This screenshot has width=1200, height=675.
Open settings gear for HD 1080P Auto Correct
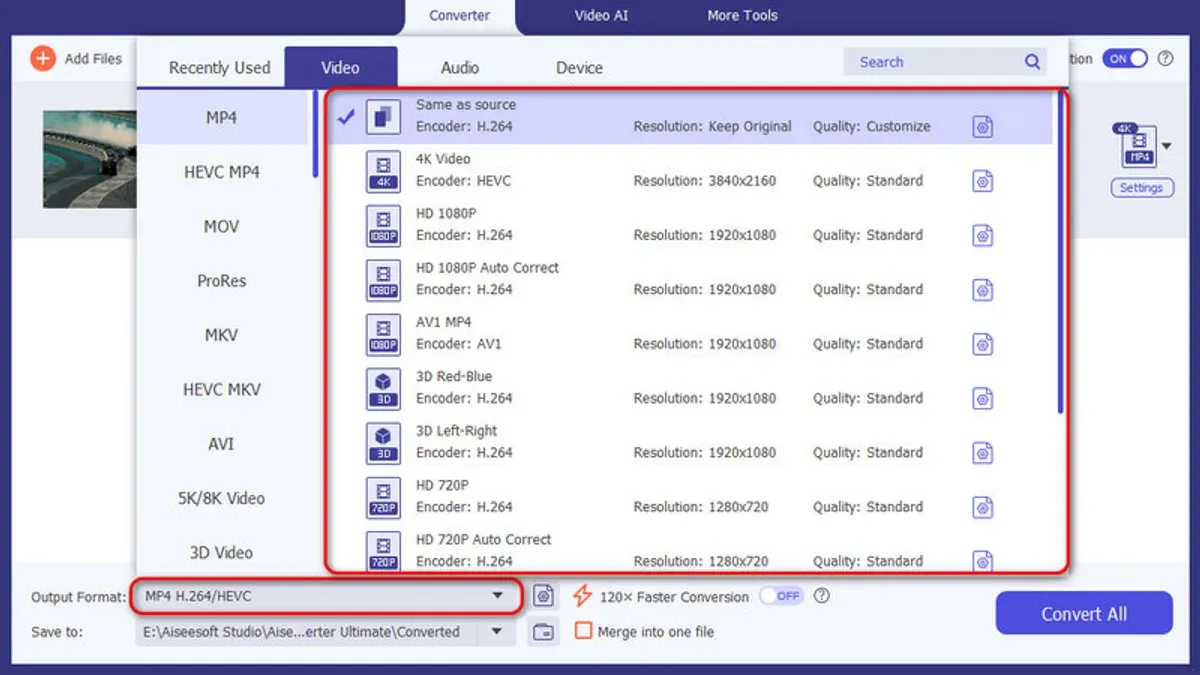(x=983, y=290)
